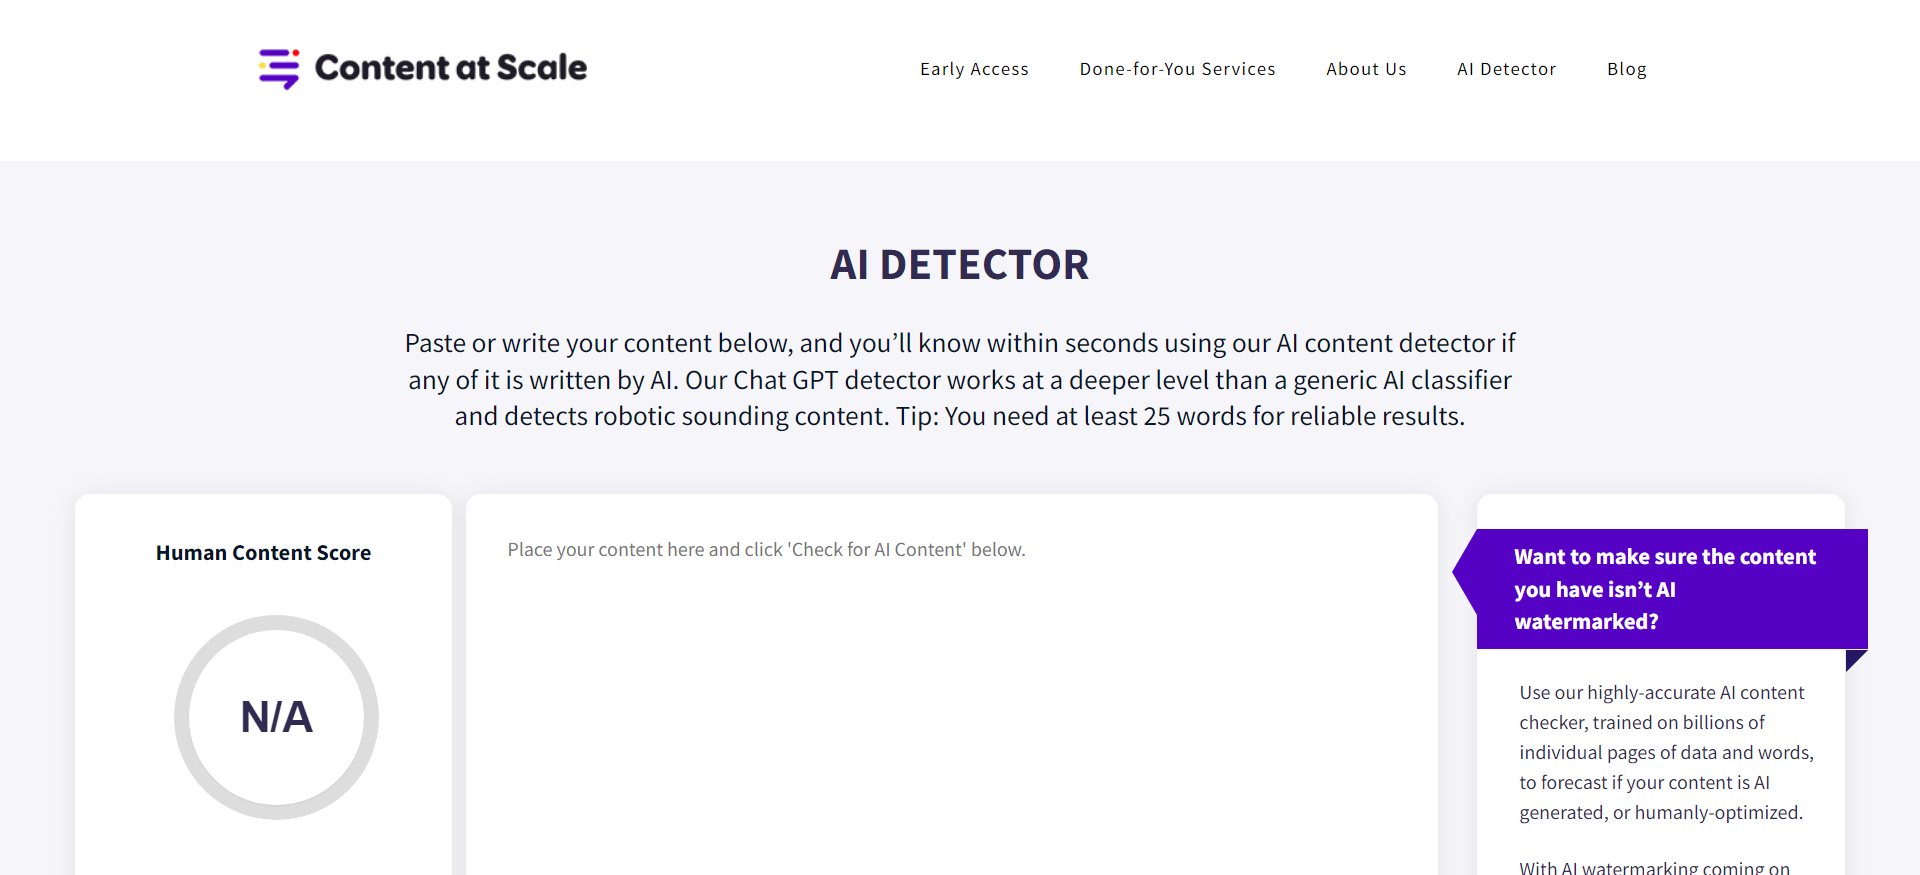
Task: Click the AI DETECTOR page heading
Action: [959, 264]
